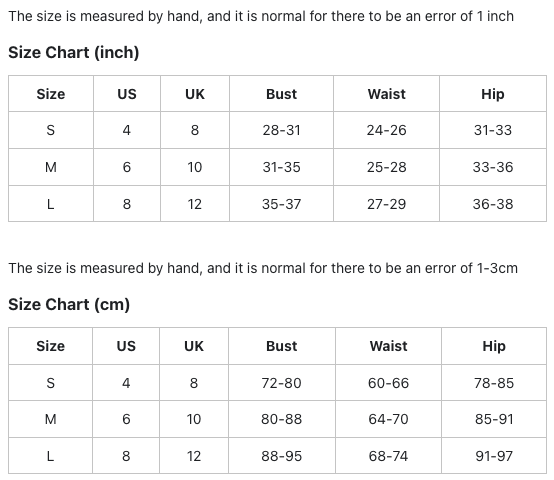
Task: Click the L size cell in cm chart
Action: pyautogui.click(x=51, y=456)
